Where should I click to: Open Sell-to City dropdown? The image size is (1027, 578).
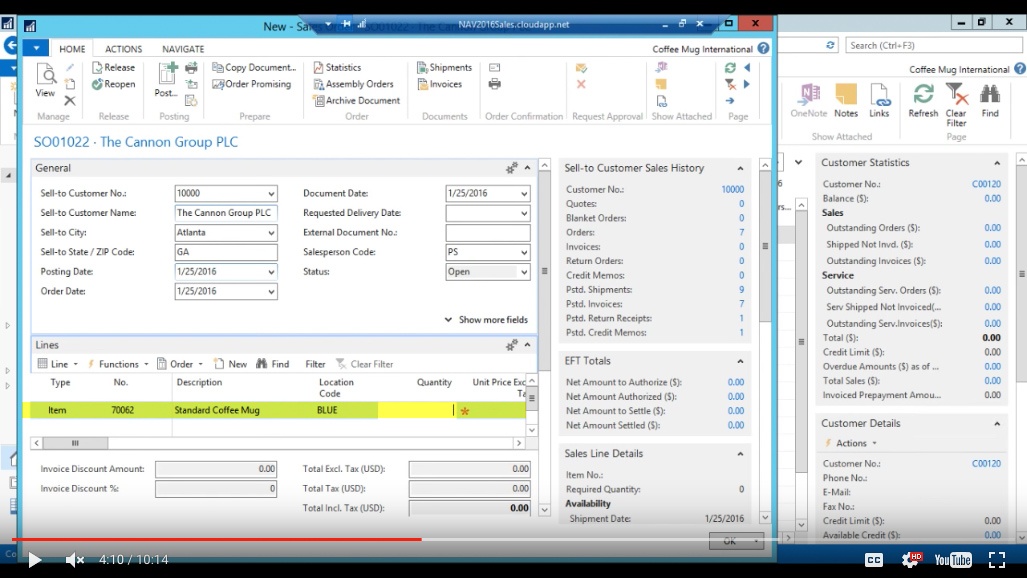point(271,233)
